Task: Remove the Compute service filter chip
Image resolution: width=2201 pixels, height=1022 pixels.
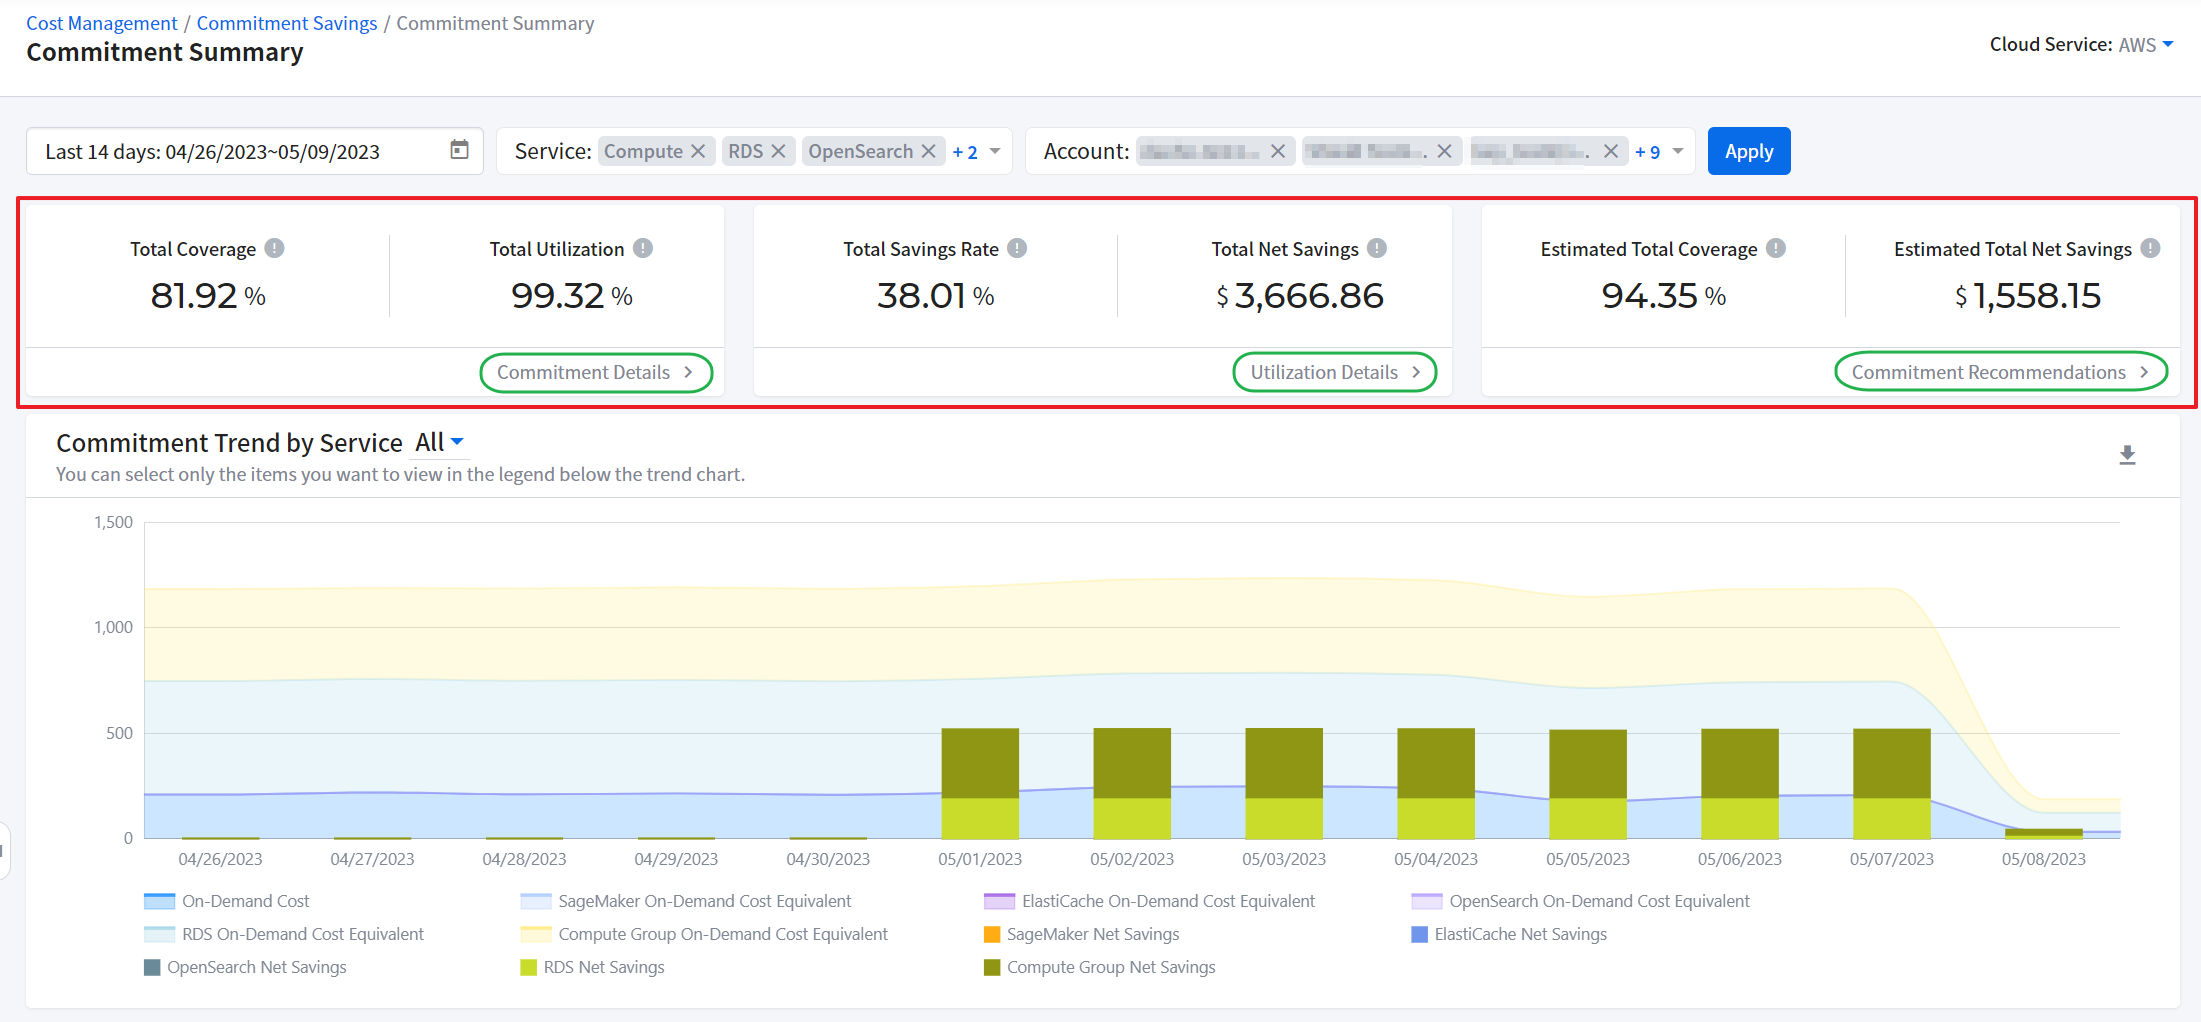Action: (x=698, y=151)
